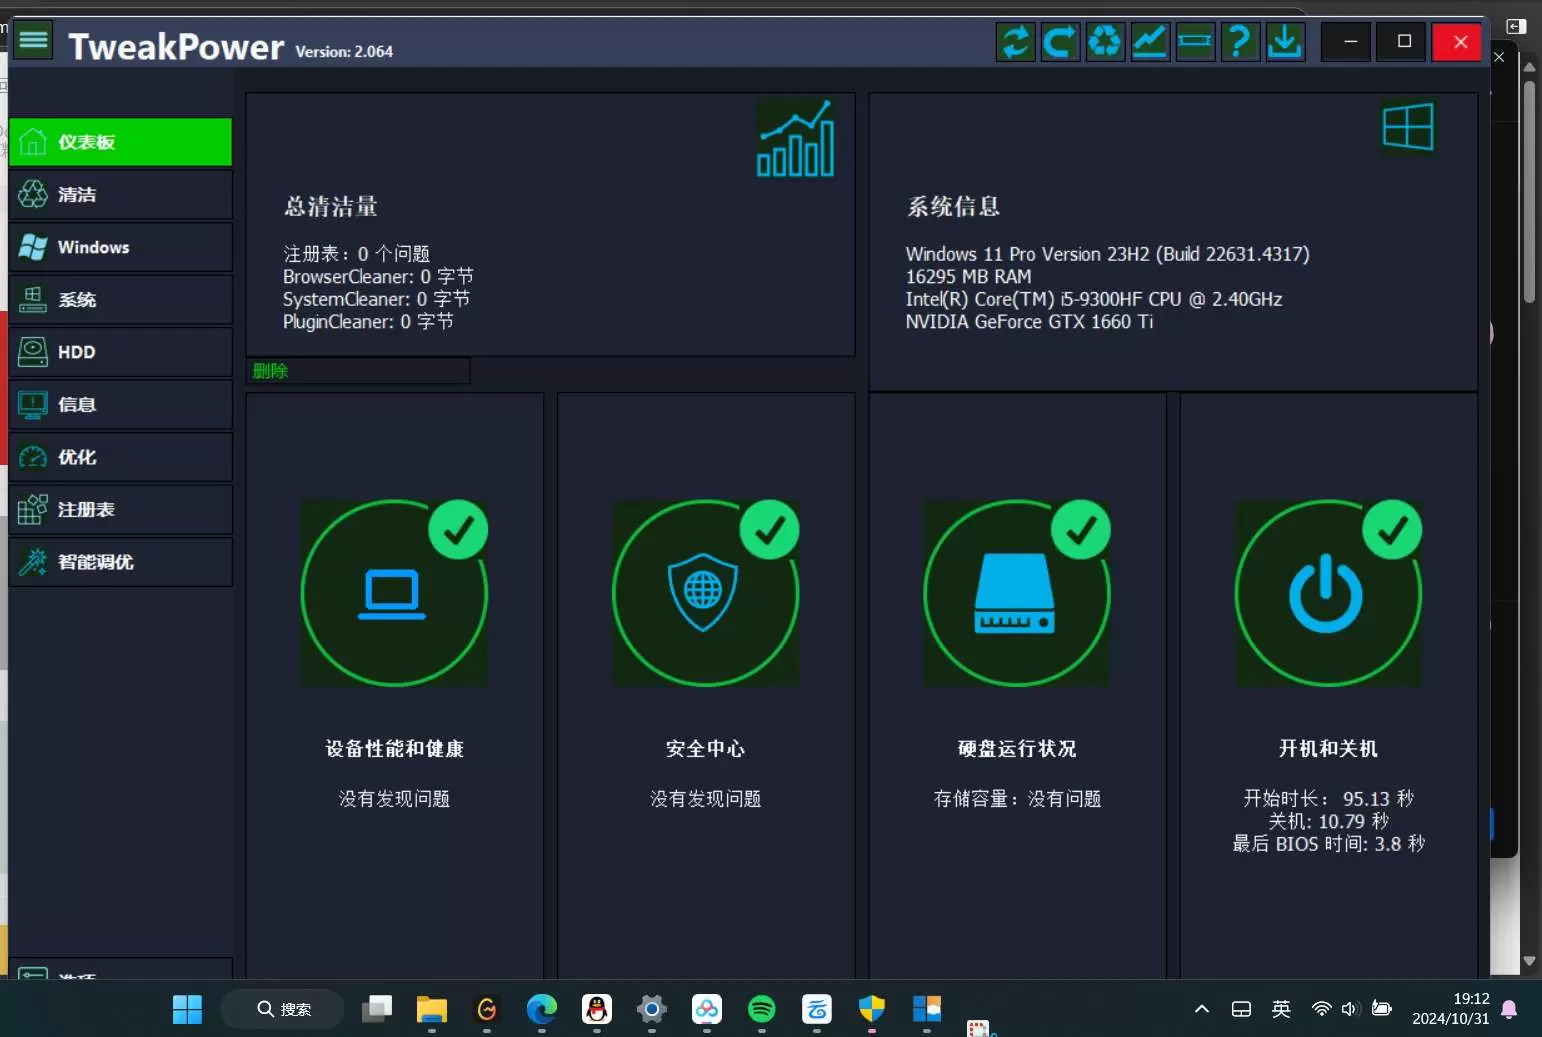Image resolution: width=1542 pixels, height=1037 pixels.
Task: Open the 清洁 cleaning section
Action: click(x=121, y=194)
